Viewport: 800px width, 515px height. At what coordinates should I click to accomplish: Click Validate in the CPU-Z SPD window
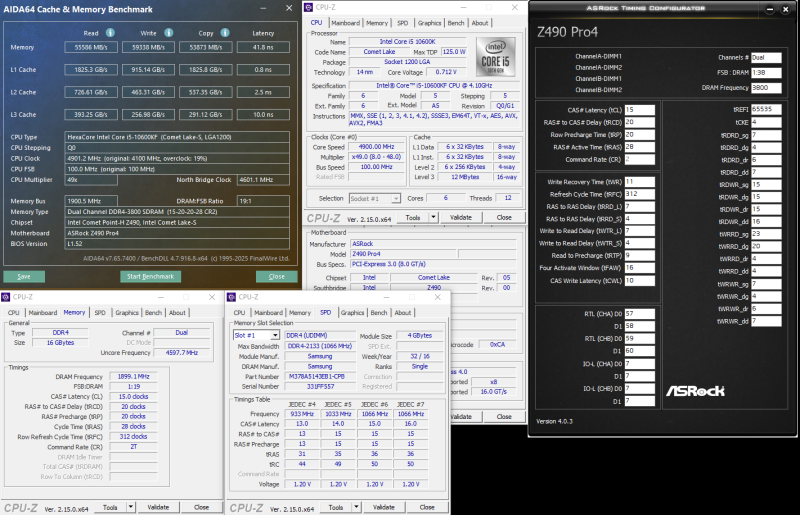384,507
